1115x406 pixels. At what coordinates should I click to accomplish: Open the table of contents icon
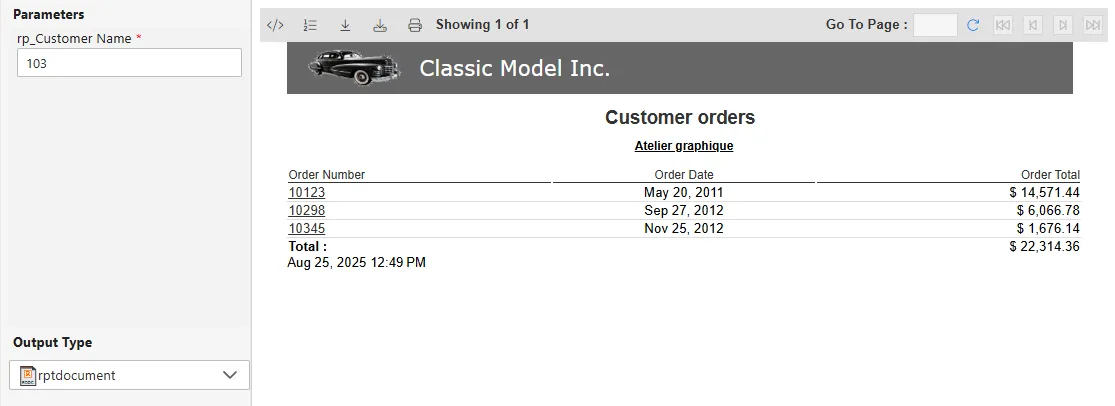[x=310, y=25]
